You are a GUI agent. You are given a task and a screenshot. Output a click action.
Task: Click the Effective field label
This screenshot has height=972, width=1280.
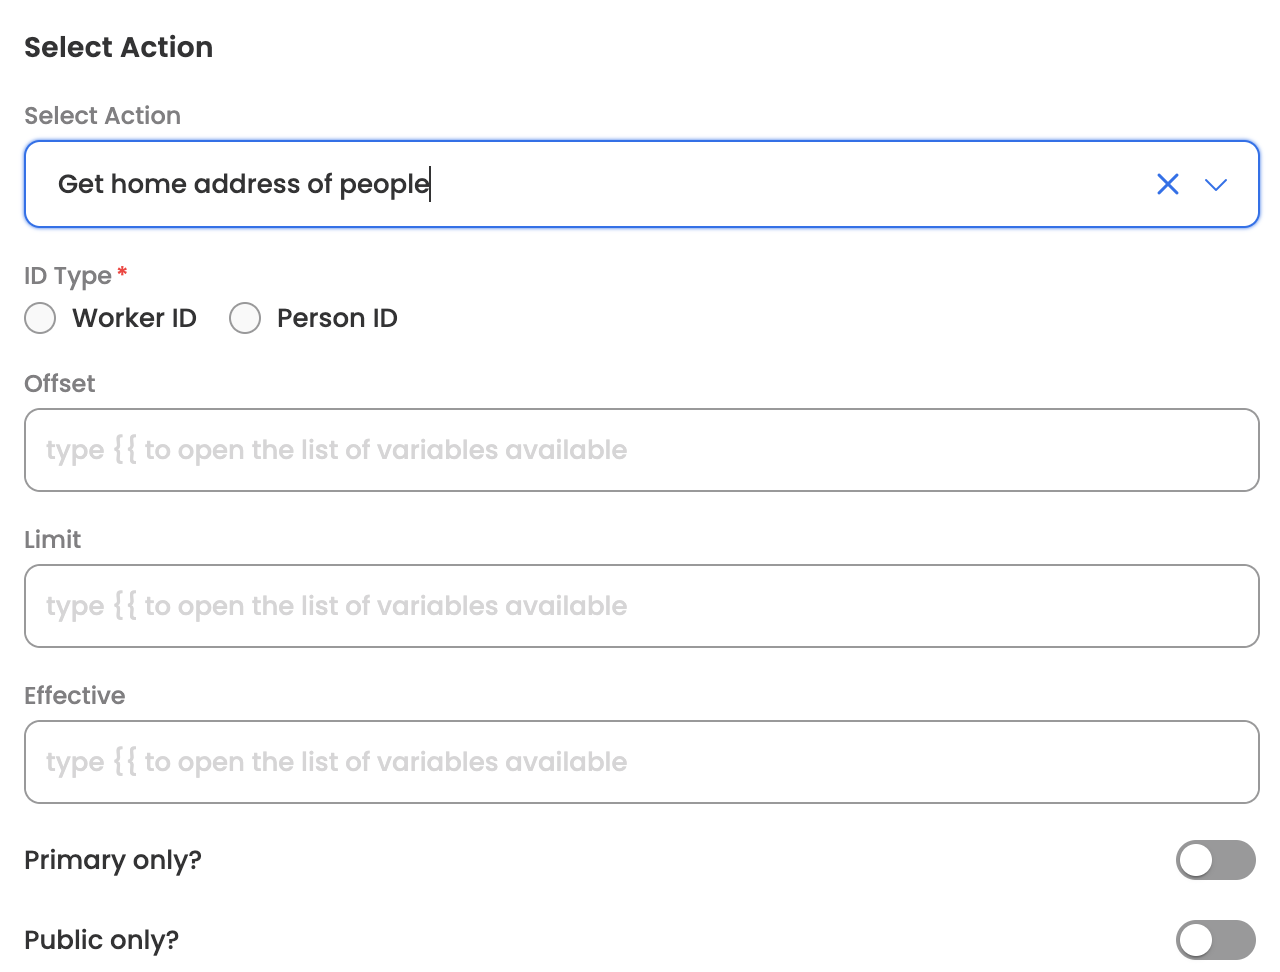[x=74, y=696]
